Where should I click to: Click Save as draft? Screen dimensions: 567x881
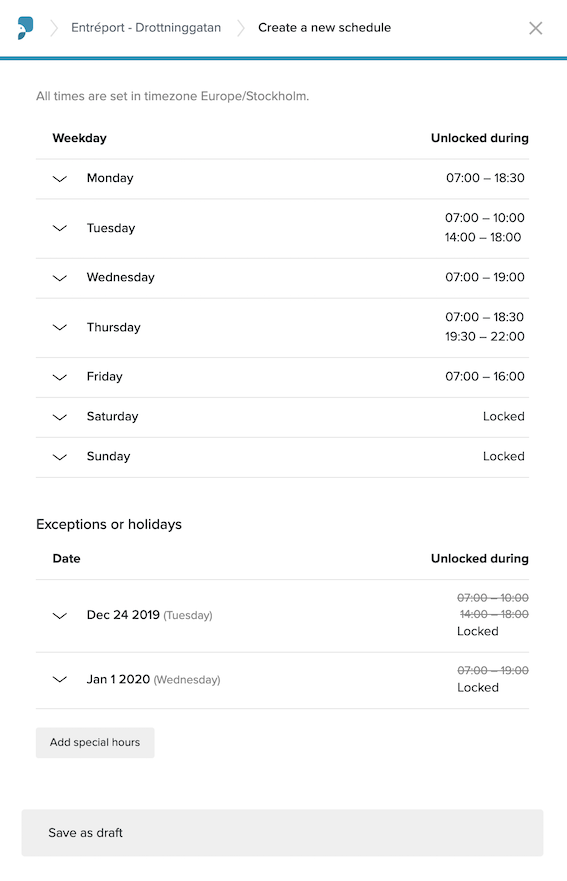click(282, 833)
